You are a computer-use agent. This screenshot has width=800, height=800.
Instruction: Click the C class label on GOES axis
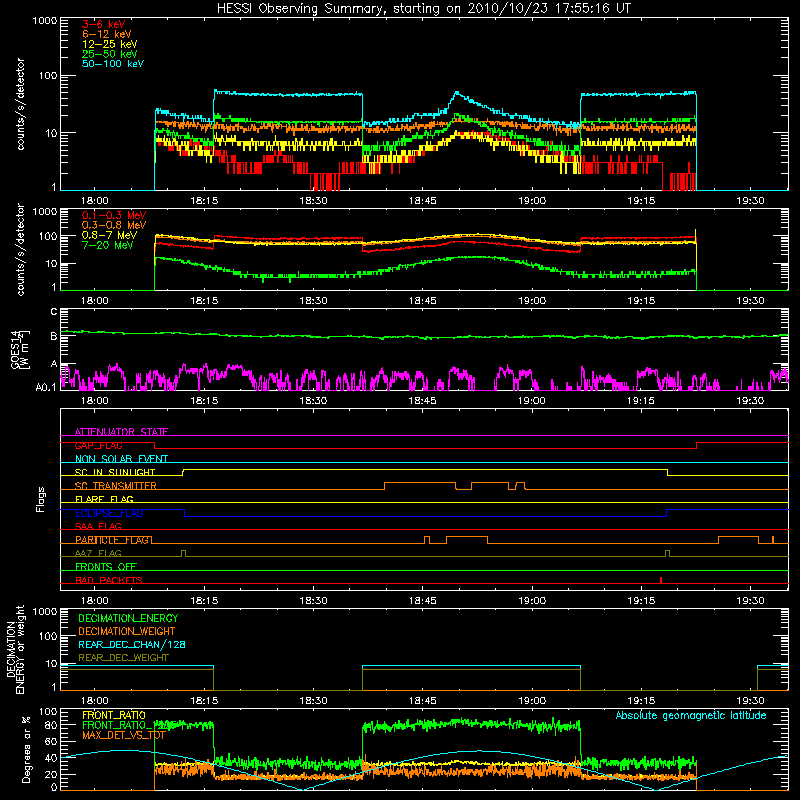pyautogui.click(x=54, y=312)
